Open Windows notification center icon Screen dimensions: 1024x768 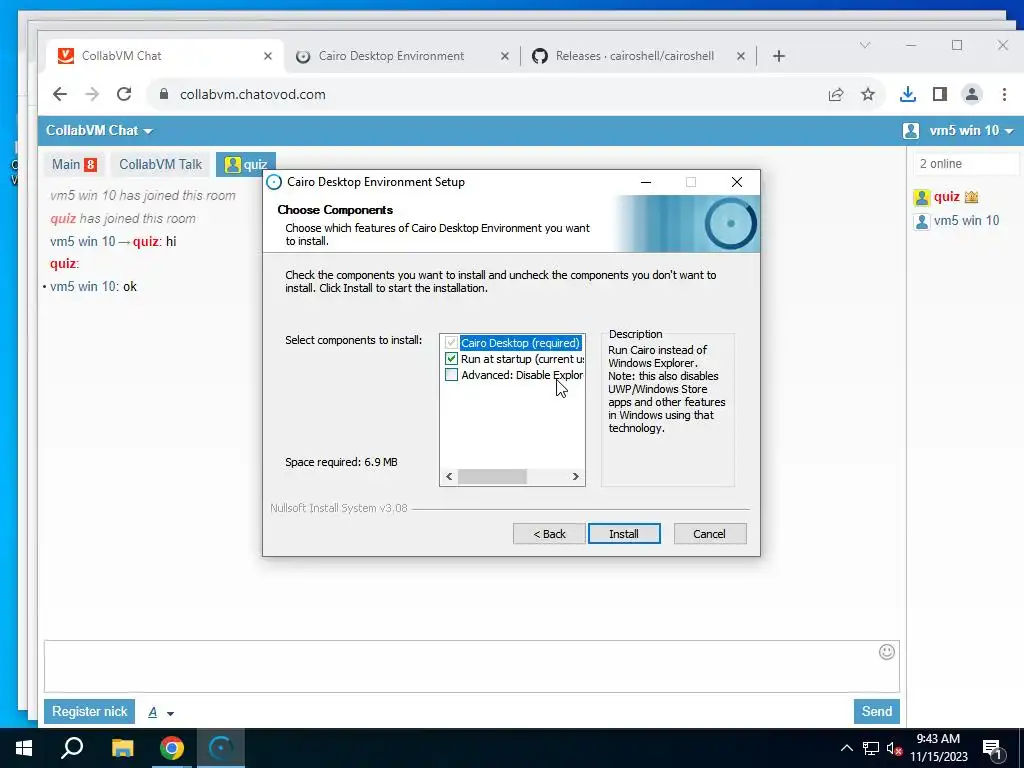click(992, 748)
